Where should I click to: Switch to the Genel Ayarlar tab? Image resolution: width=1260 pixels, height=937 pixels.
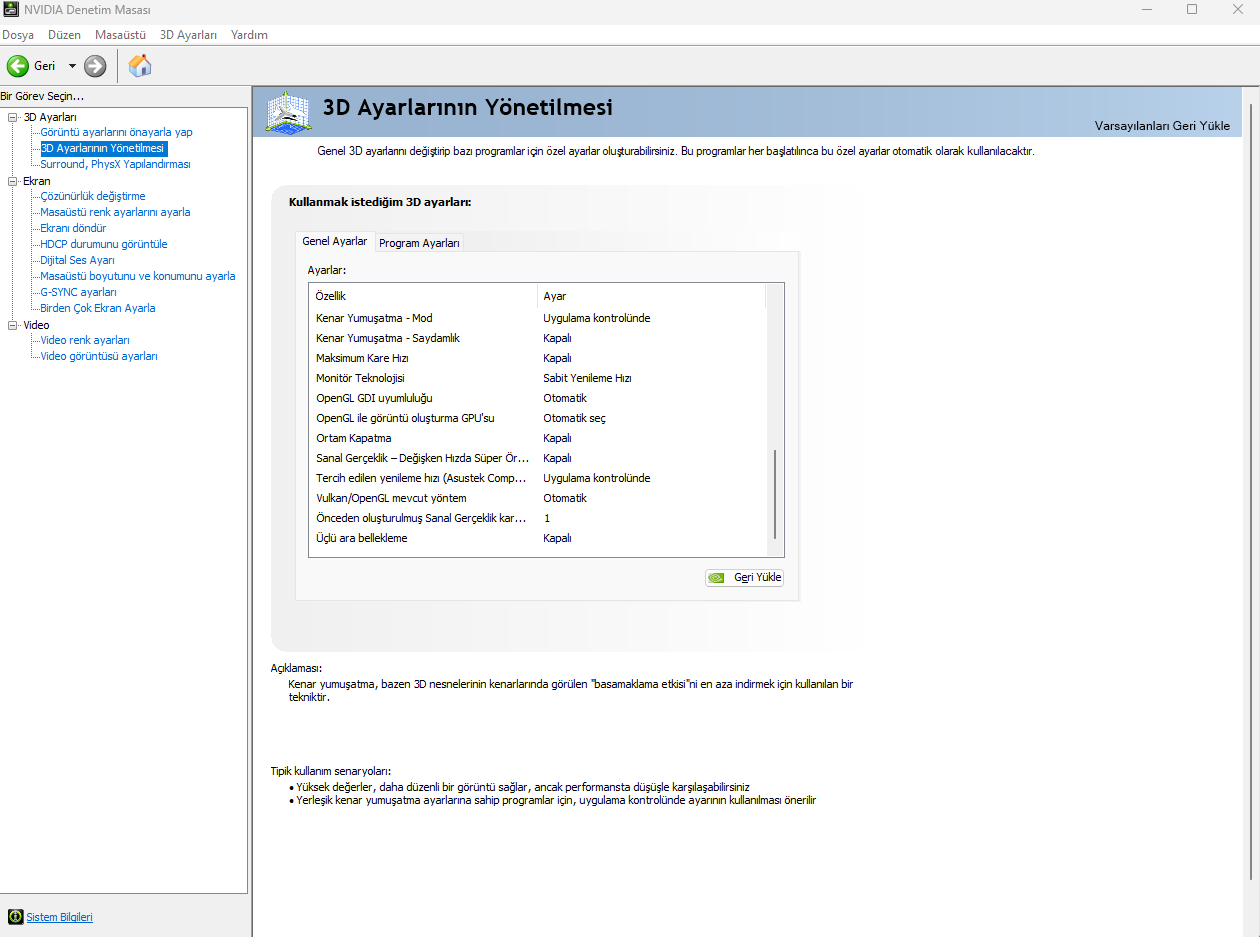[x=334, y=241]
